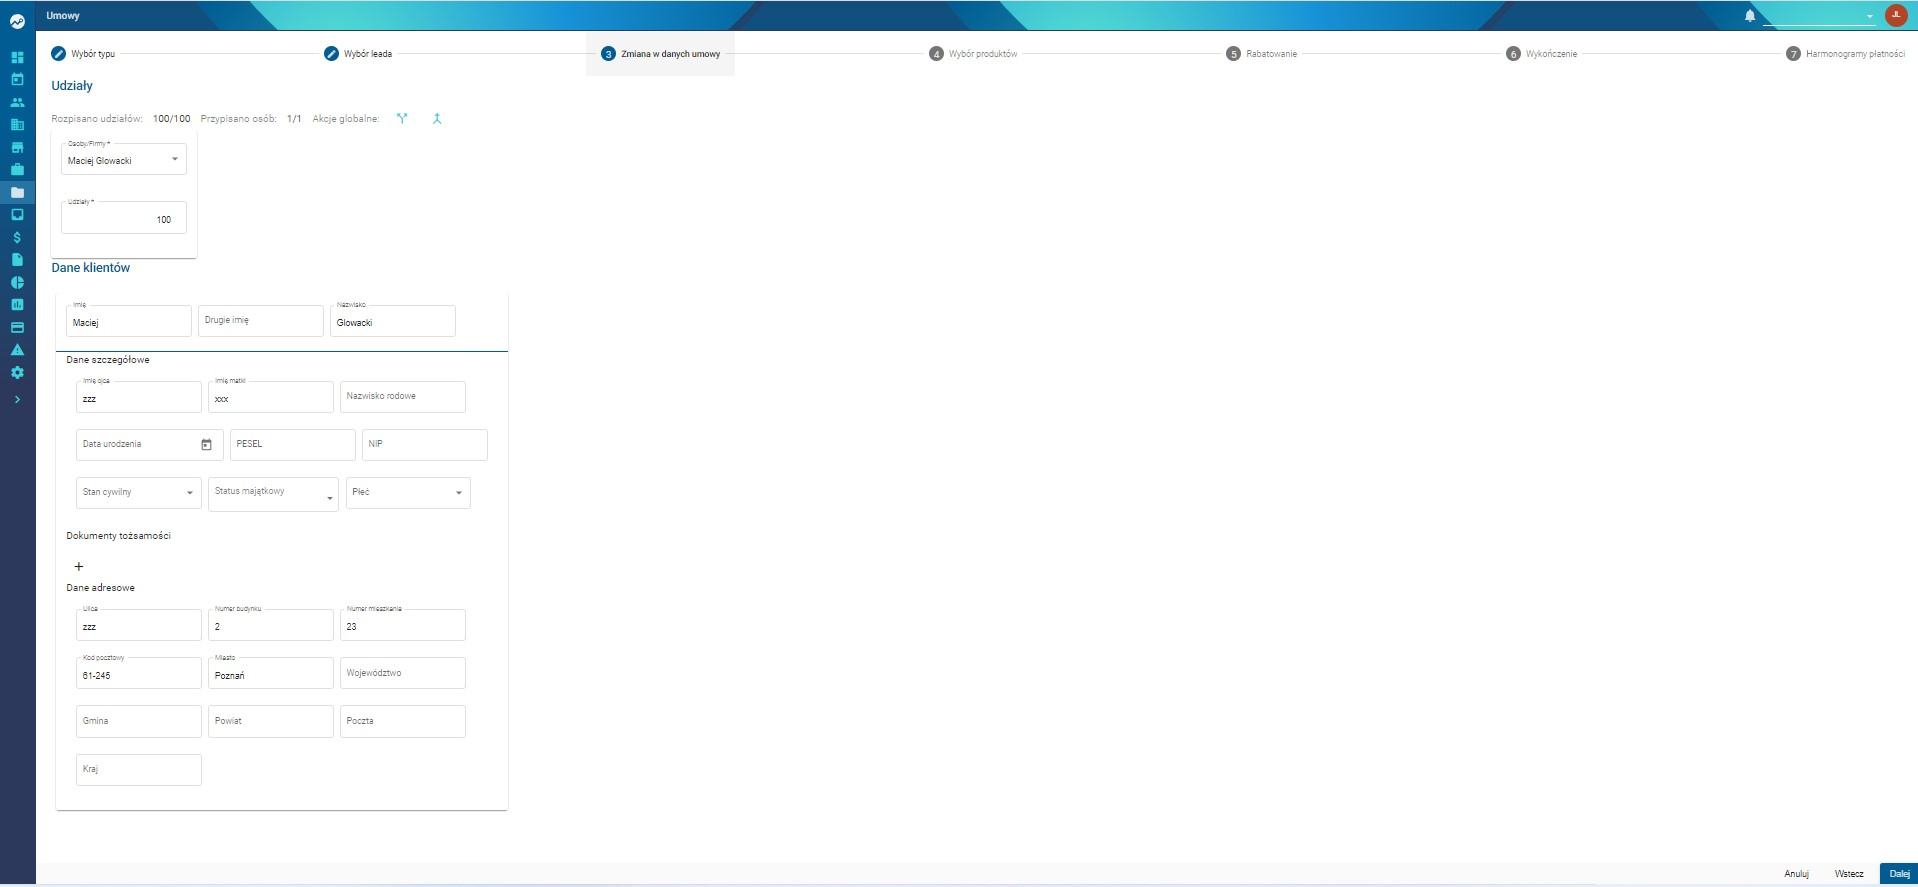Image resolution: width=1918 pixels, height=887 pixels.
Task: Click the Dalej button
Action: point(1899,873)
